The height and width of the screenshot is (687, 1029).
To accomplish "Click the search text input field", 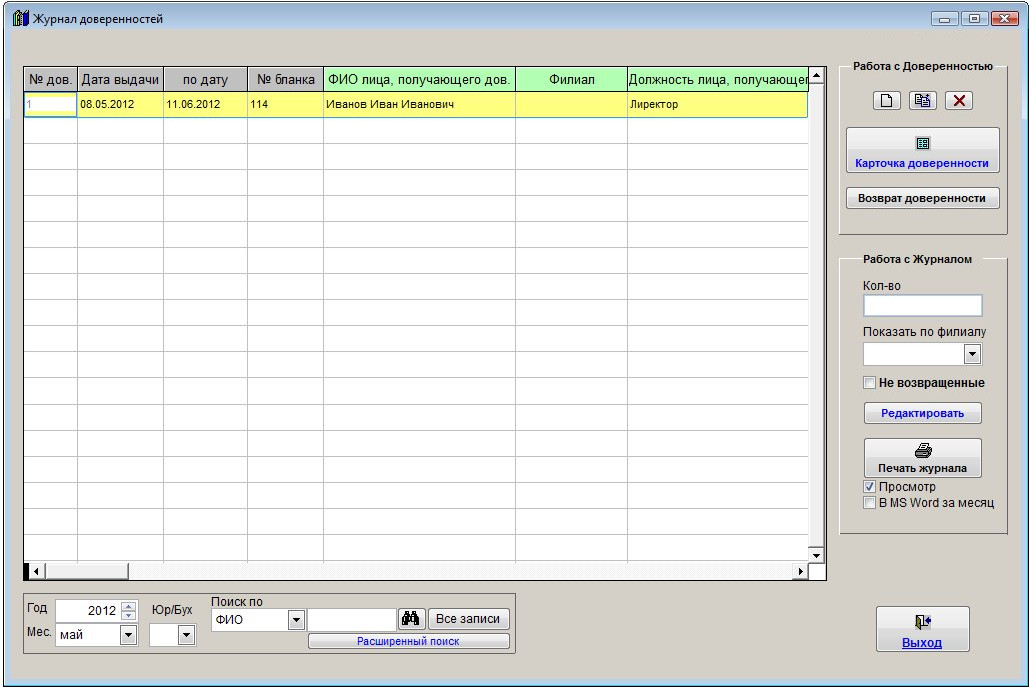I will (352, 619).
